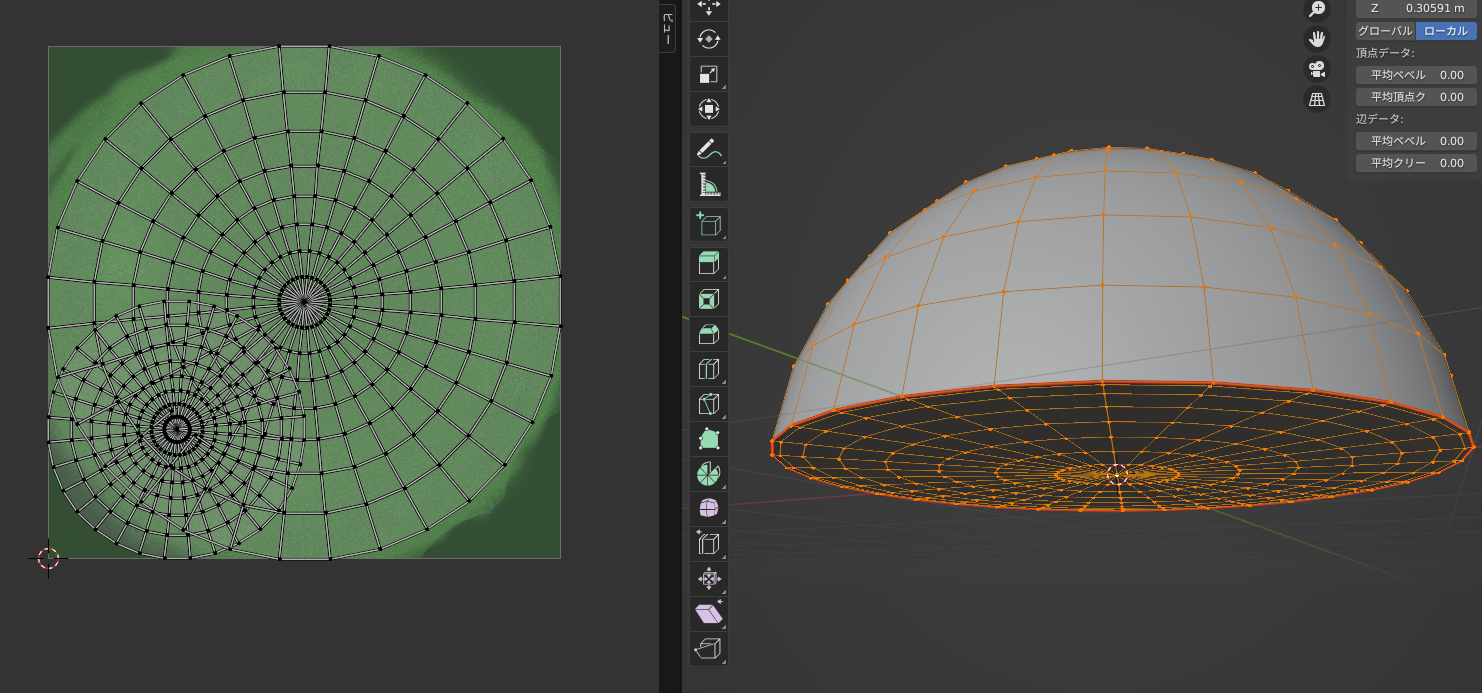Click the hand pan view icon
This screenshot has width=1482, height=693.
[x=1317, y=39]
